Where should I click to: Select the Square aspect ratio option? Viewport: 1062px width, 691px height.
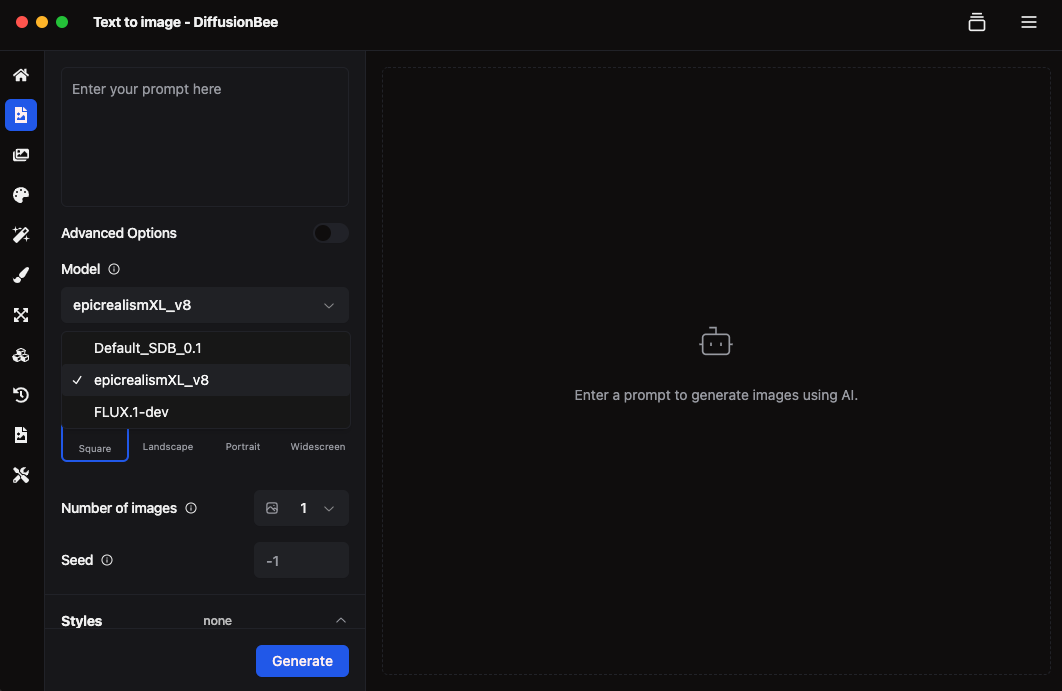click(x=95, y=446)
